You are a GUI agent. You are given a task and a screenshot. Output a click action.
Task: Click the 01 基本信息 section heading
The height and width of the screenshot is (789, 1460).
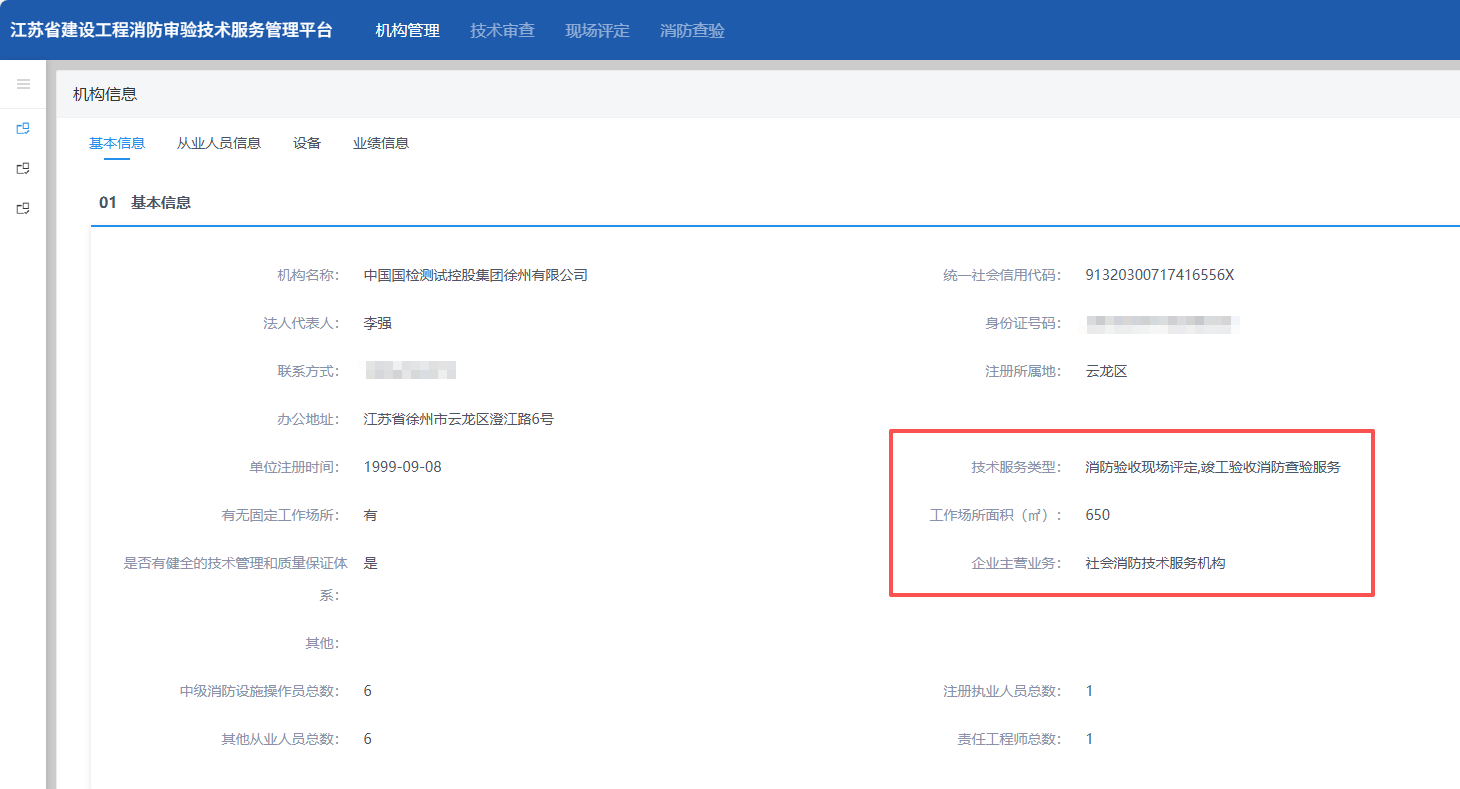[145, 202]
